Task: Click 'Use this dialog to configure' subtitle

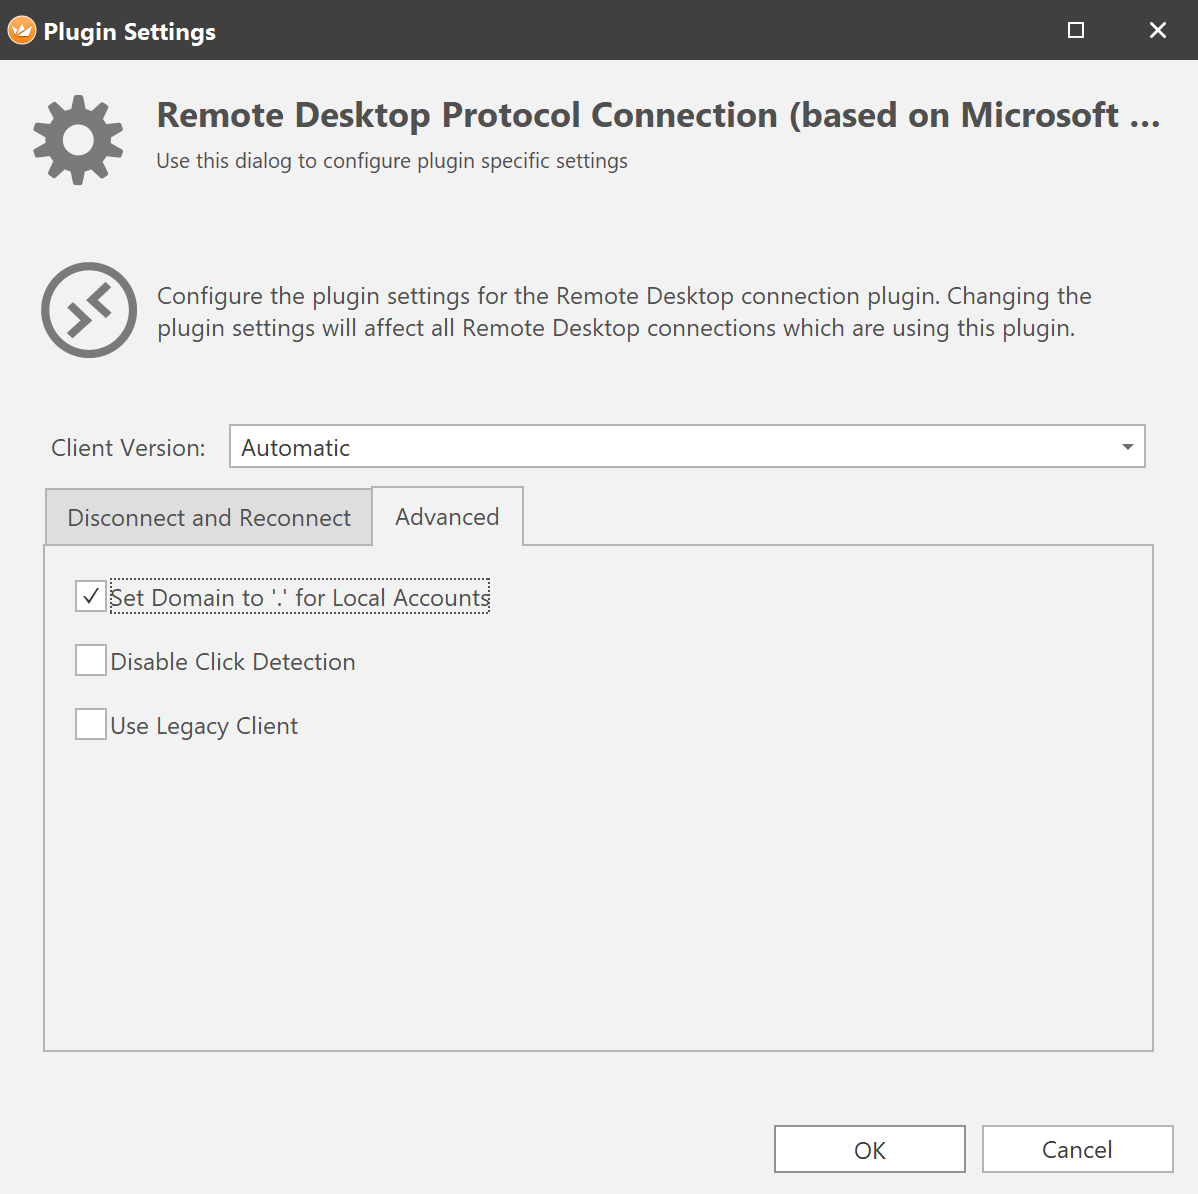Action: (392, 161)
